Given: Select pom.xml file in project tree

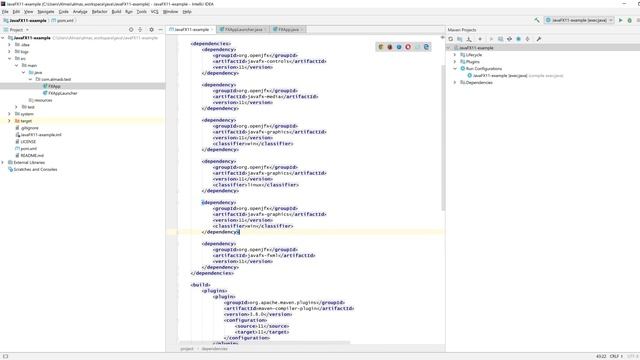Looking at the screenshot, I should click(x=25, y=149).
